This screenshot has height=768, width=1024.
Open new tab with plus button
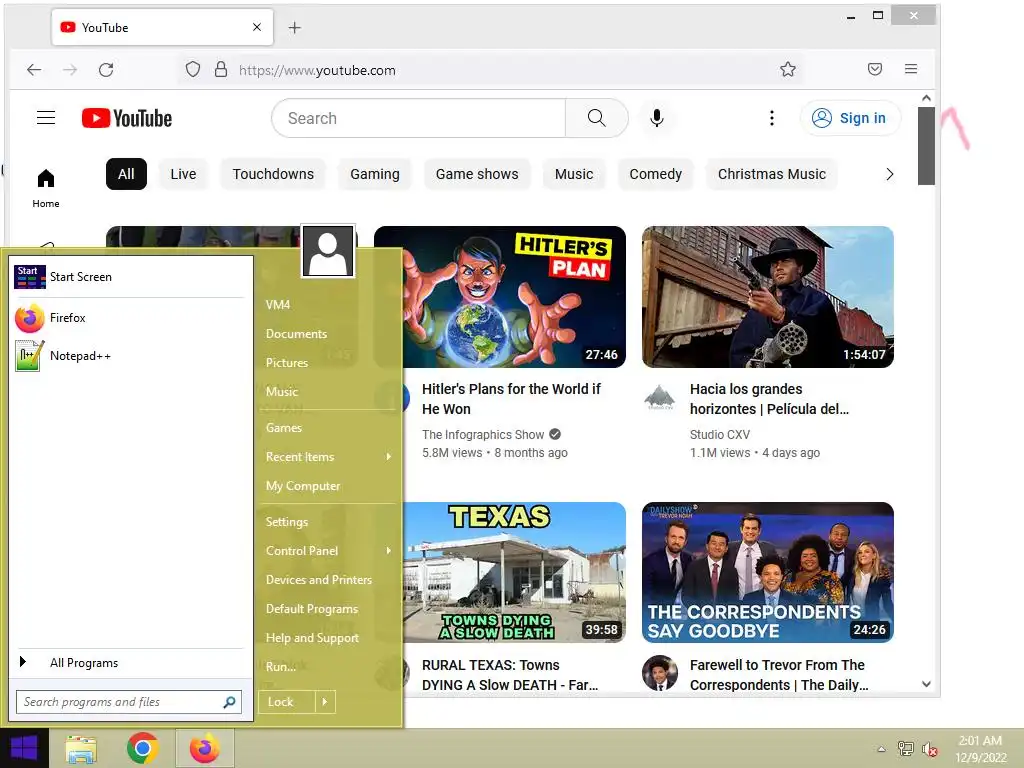coord(295,27)
